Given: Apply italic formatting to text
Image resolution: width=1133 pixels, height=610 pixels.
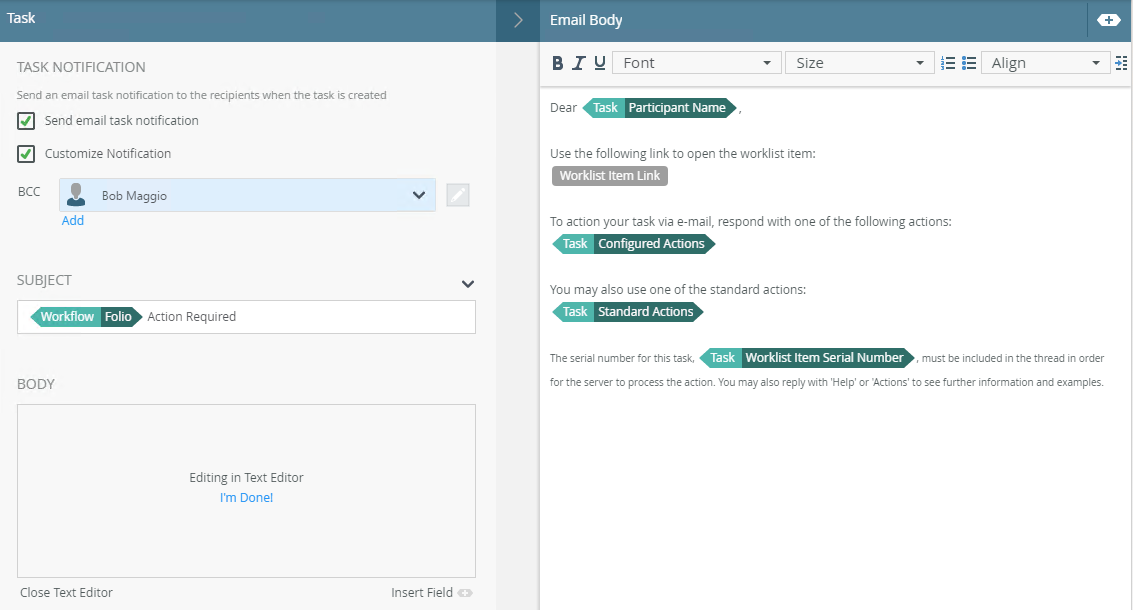Looking at the screenshot, I should point(579,63).
